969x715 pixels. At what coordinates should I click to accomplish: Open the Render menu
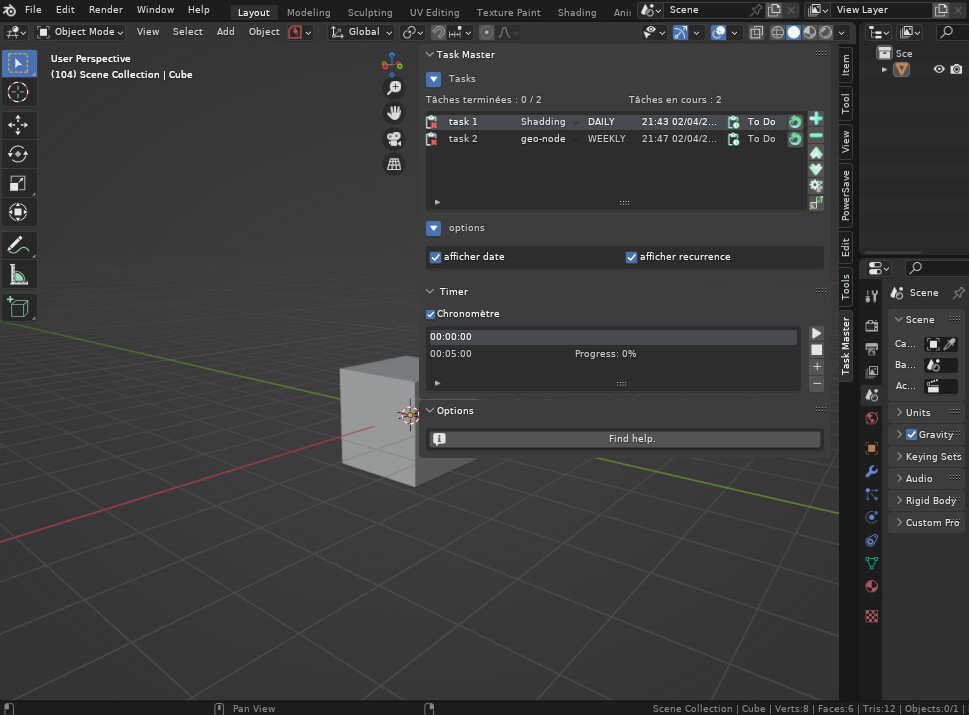click(104, 9)
